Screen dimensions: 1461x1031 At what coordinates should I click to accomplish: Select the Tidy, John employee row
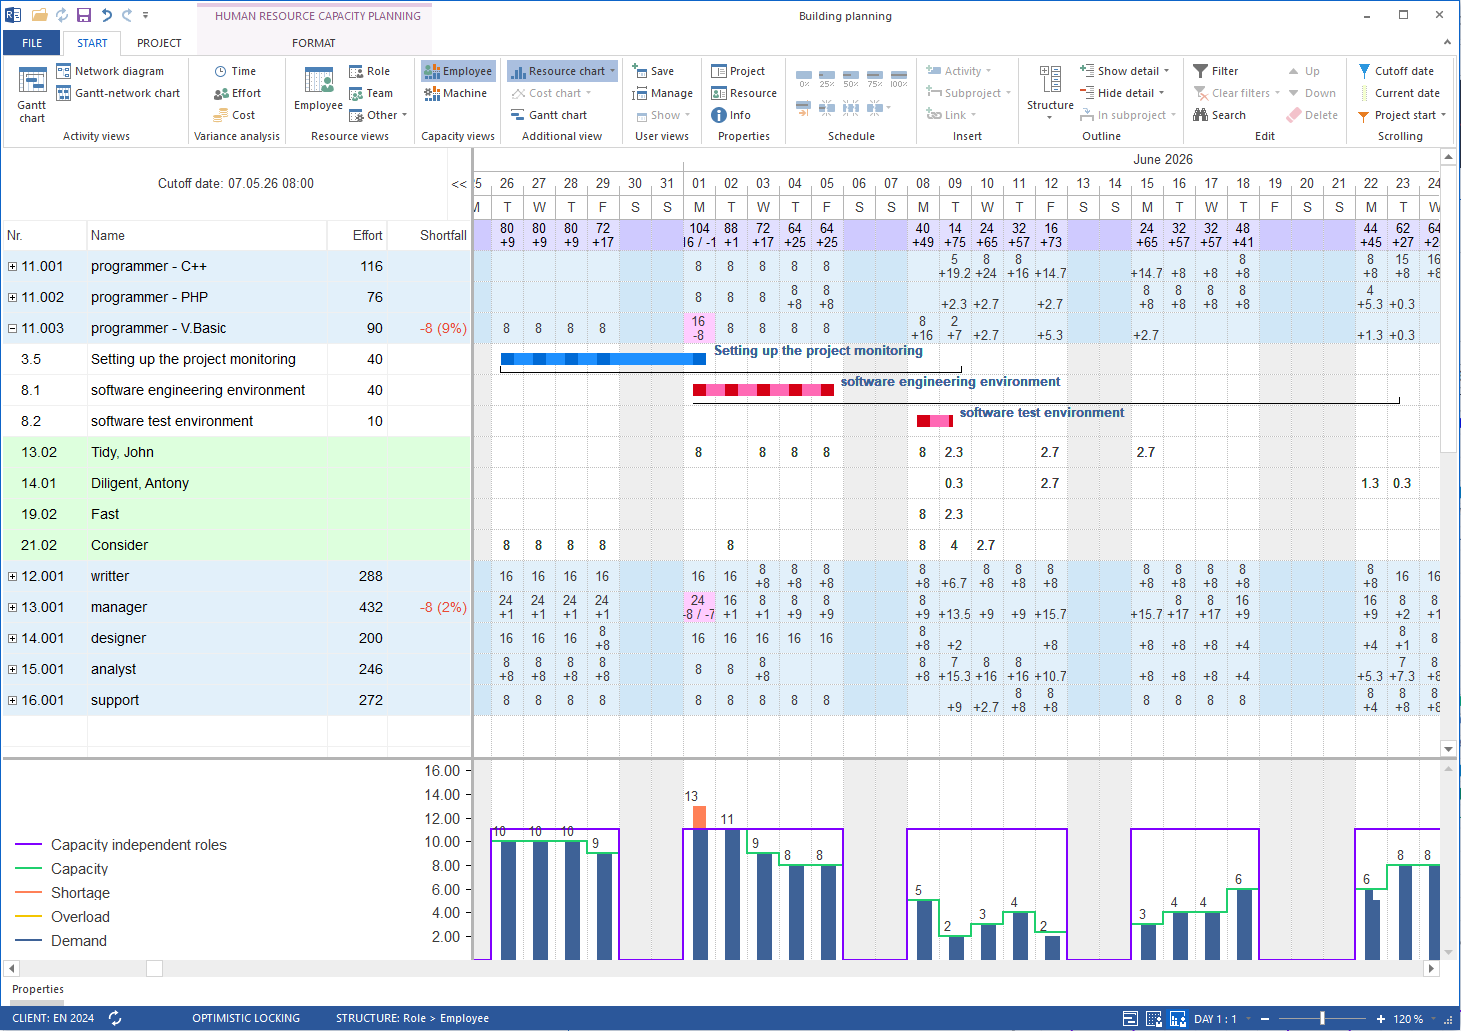(236, 452)
